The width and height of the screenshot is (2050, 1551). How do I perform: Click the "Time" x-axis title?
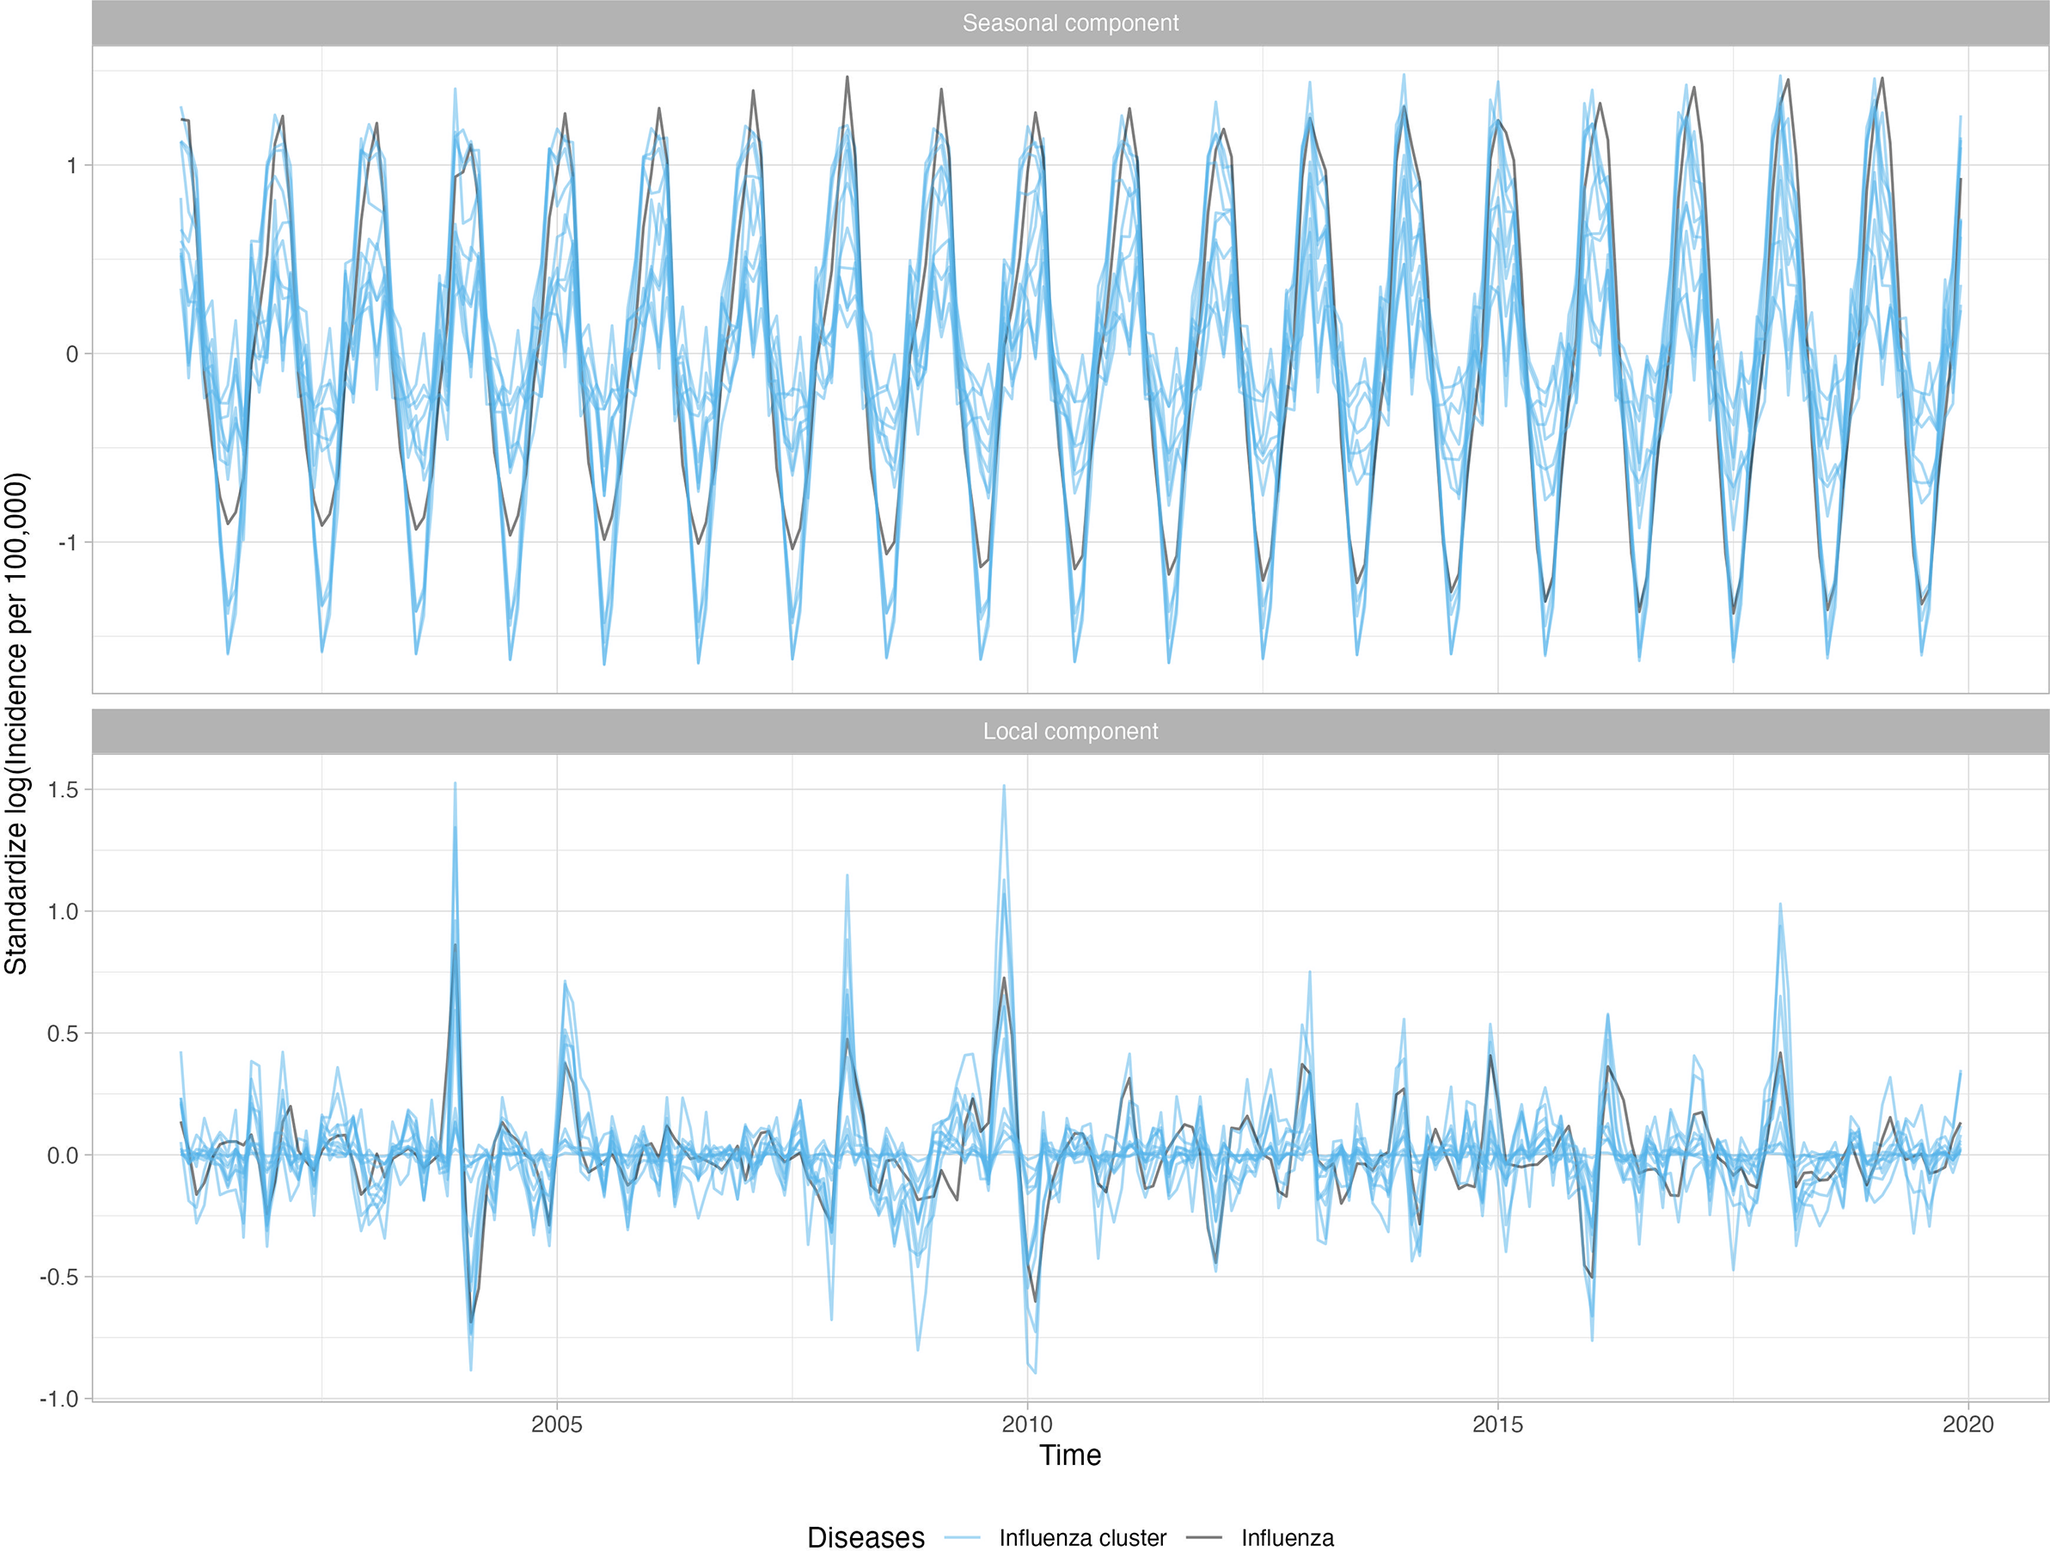[1070, 1455]
